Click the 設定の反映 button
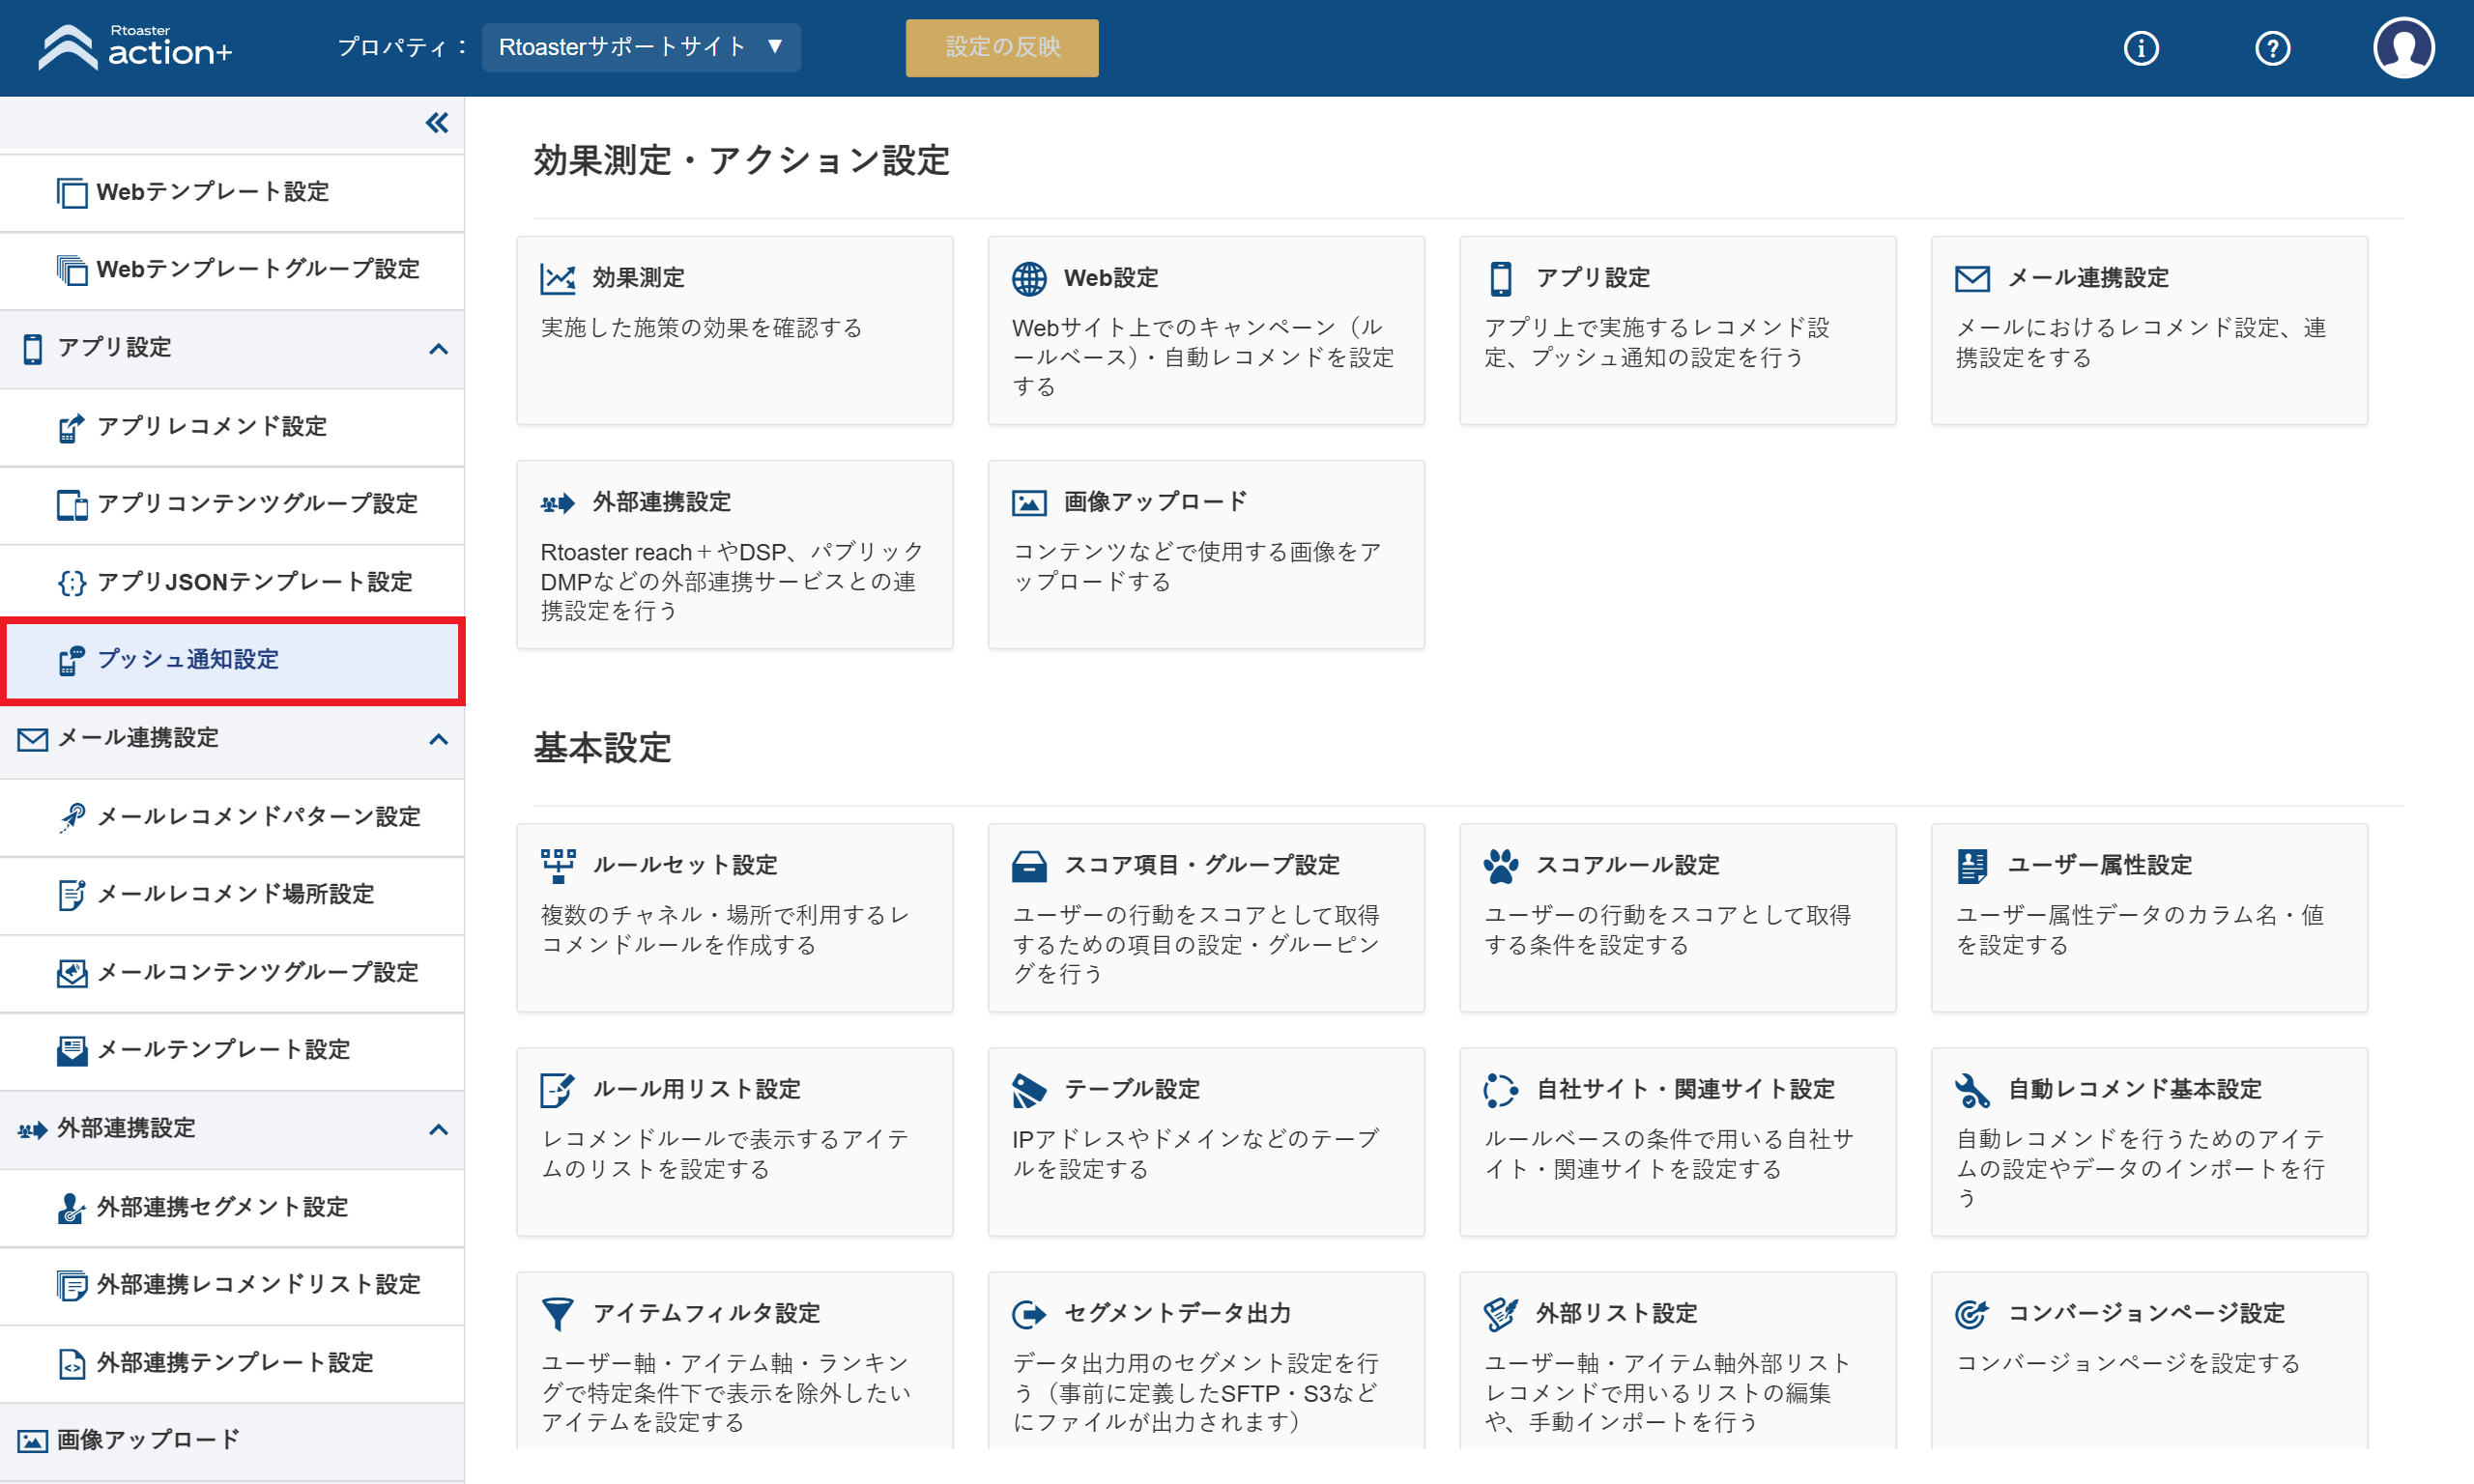Screen dimensions: 2474x1484 point(1002,47)
